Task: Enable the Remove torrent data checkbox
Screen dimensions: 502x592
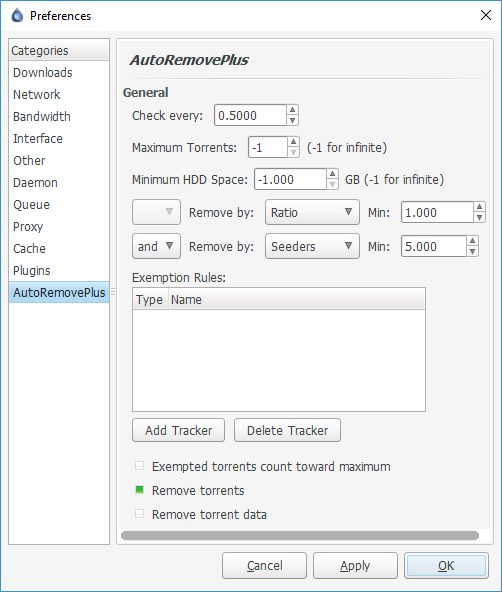Action: [x=139, y=514]
